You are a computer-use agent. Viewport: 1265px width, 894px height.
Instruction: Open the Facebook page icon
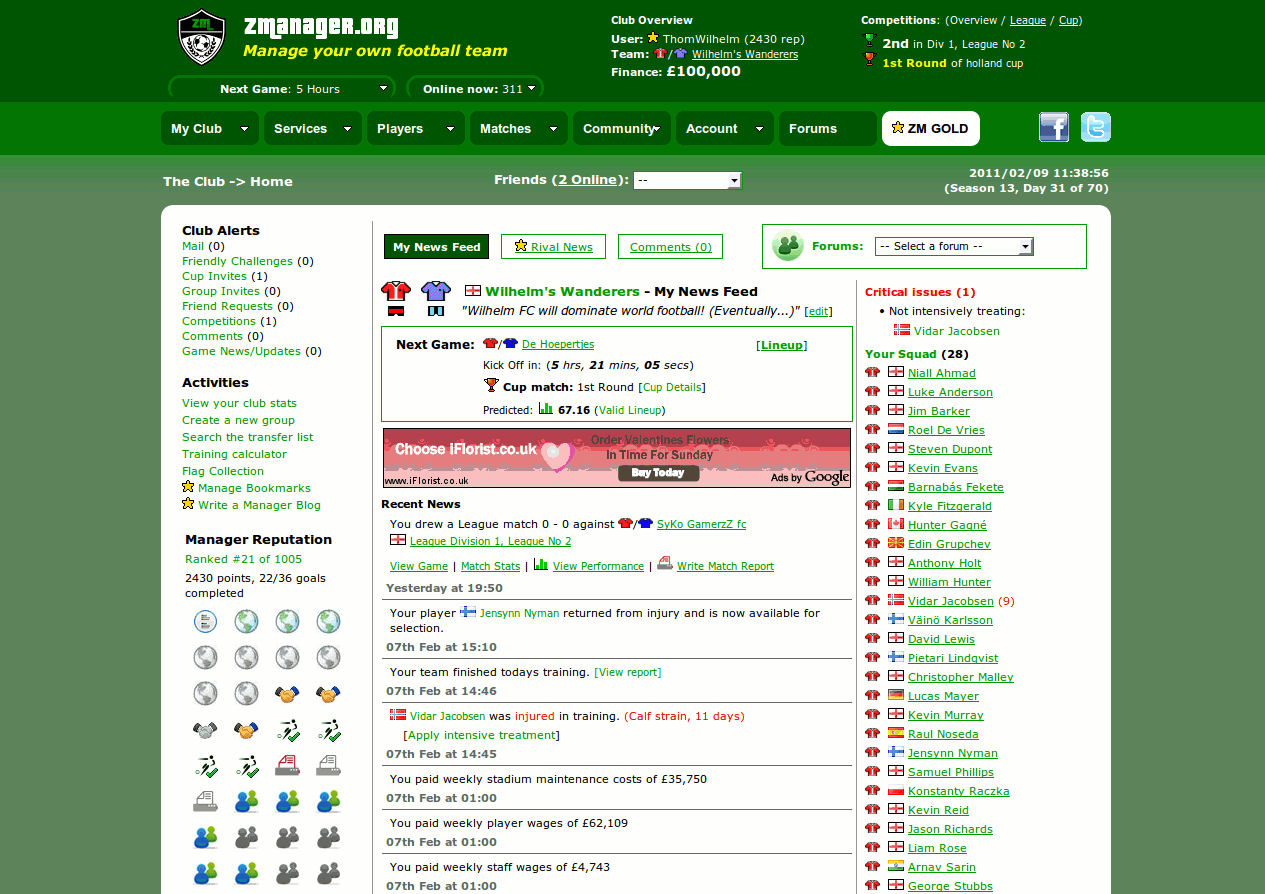[x=1054, y=127]
